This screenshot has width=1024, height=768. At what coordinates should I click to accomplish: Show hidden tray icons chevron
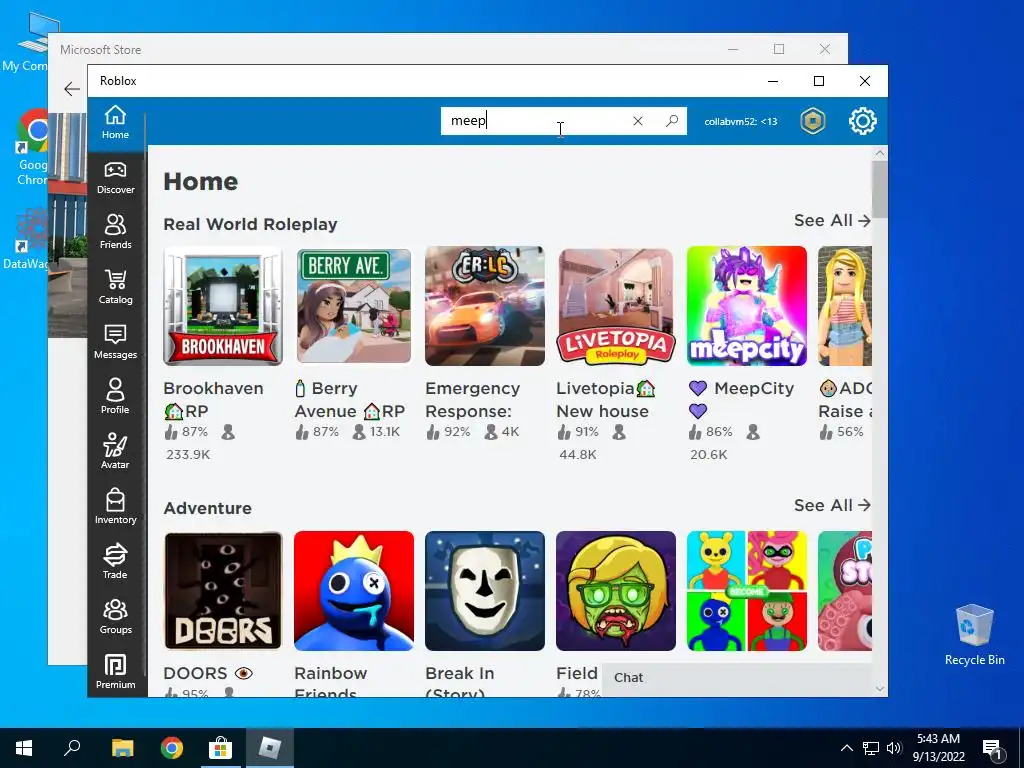846,748
